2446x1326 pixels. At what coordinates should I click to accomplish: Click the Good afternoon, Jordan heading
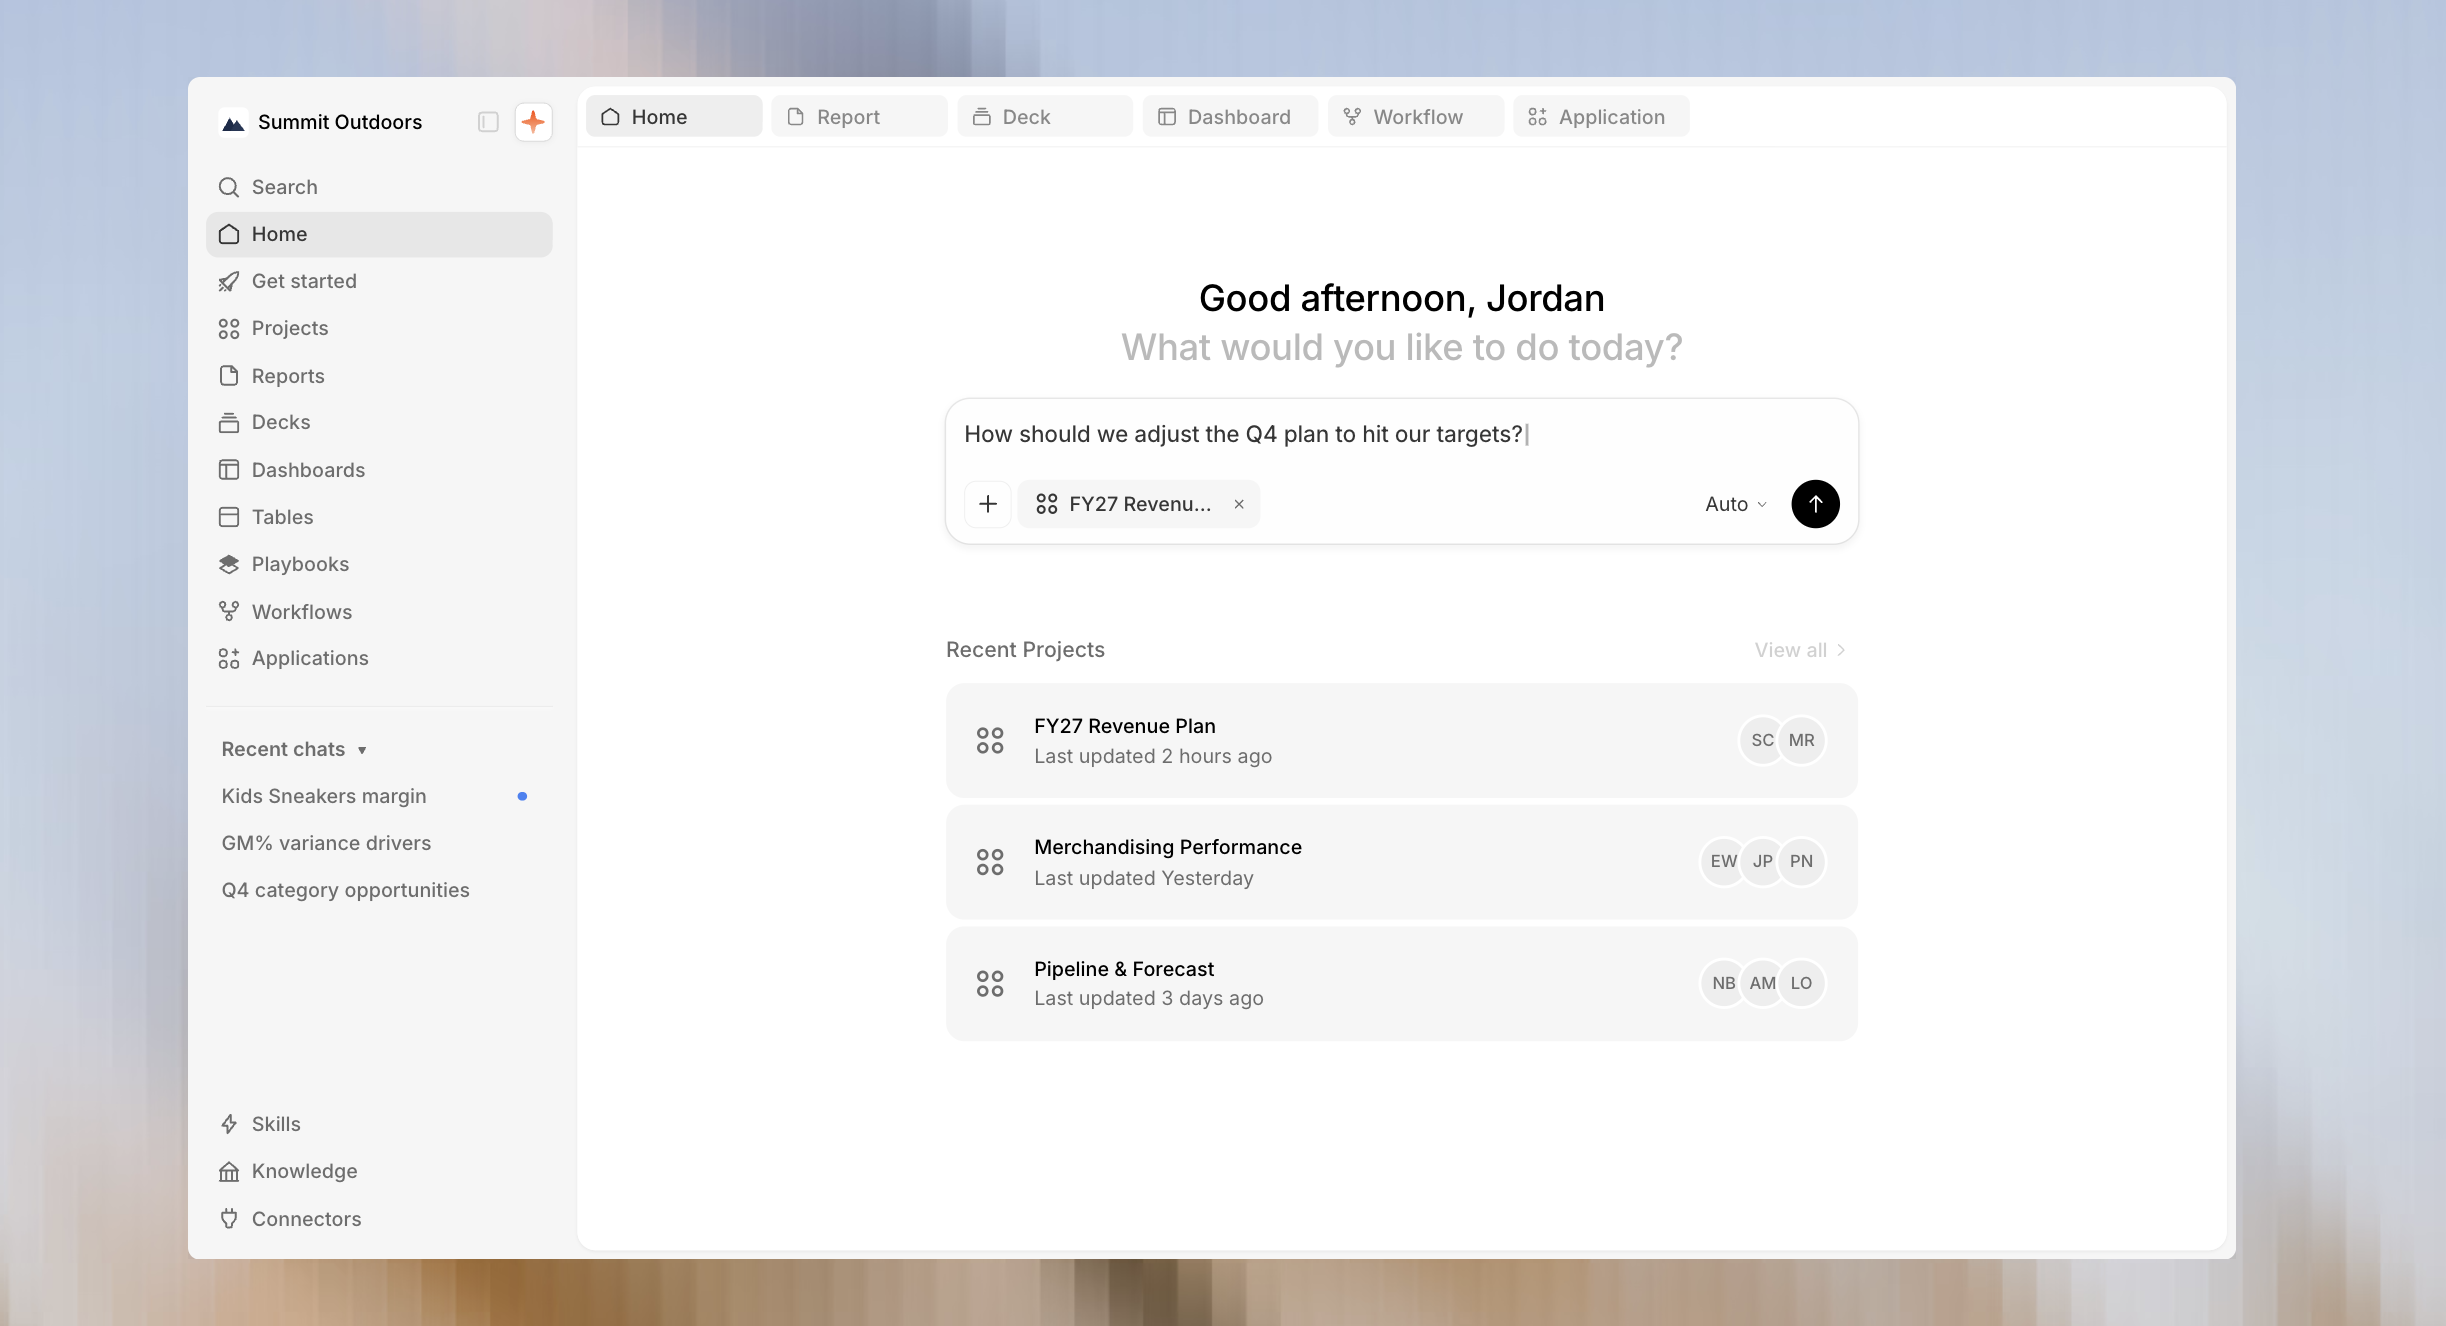(1401, 299)
